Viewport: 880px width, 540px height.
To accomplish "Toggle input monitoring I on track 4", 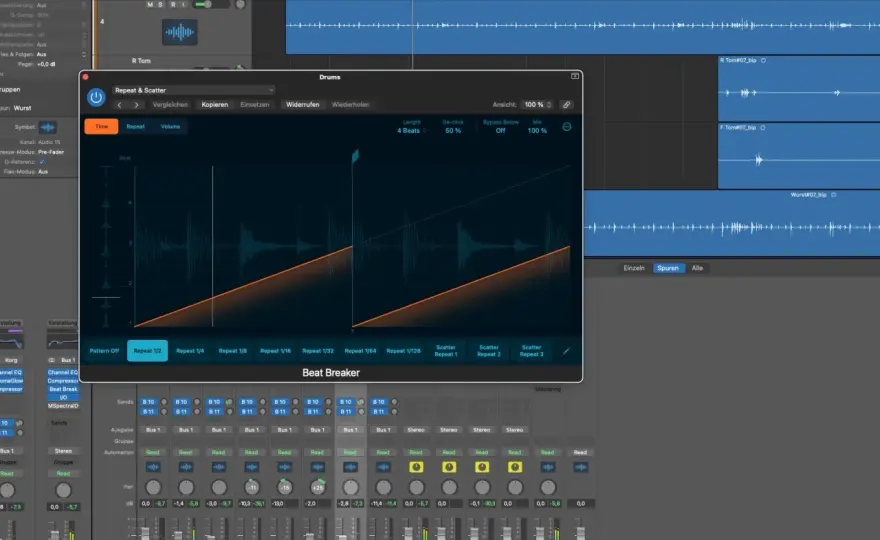I will pyautogui.click(x=183, y=4).
